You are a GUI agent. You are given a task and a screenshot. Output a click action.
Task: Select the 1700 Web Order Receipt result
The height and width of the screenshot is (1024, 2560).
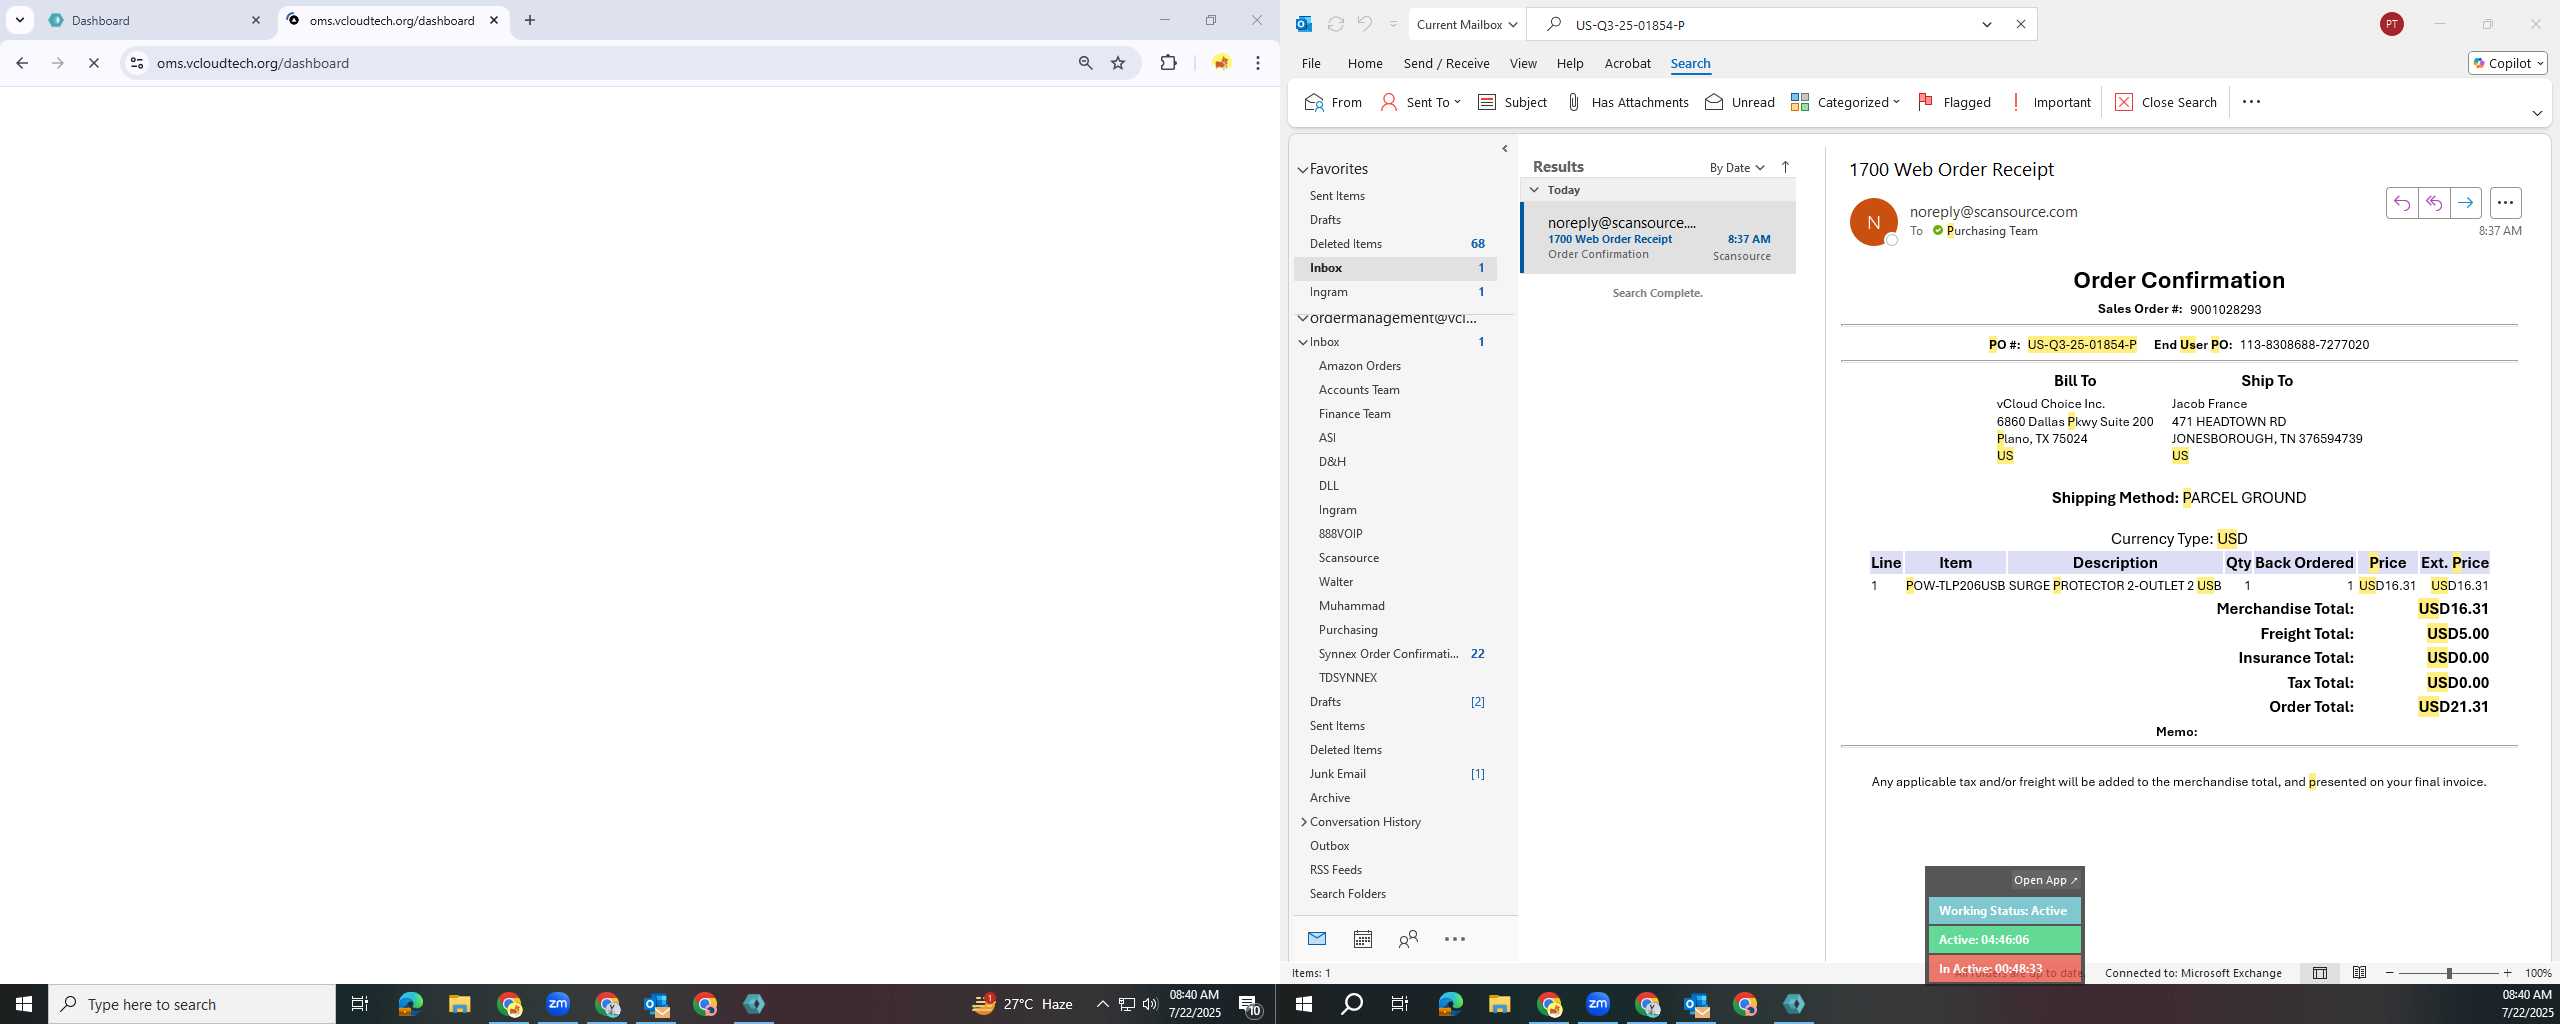tap(1658, 238)
